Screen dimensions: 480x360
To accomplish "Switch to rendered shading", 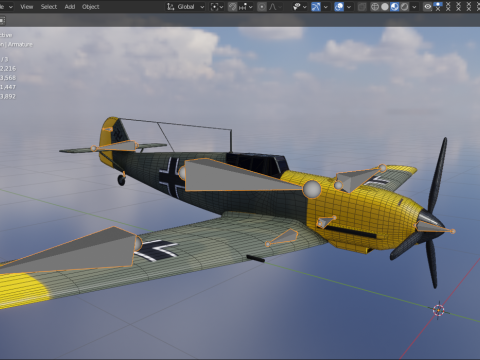I will (404, 7).
